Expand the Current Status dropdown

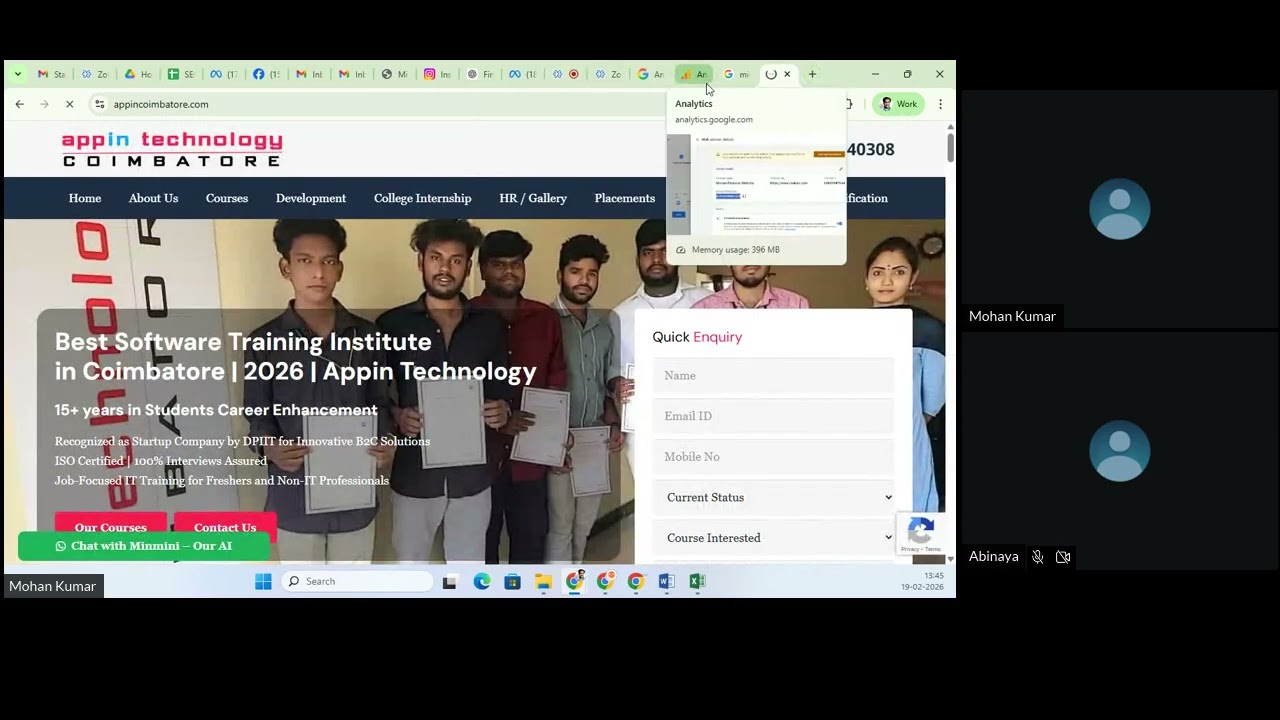773,497
